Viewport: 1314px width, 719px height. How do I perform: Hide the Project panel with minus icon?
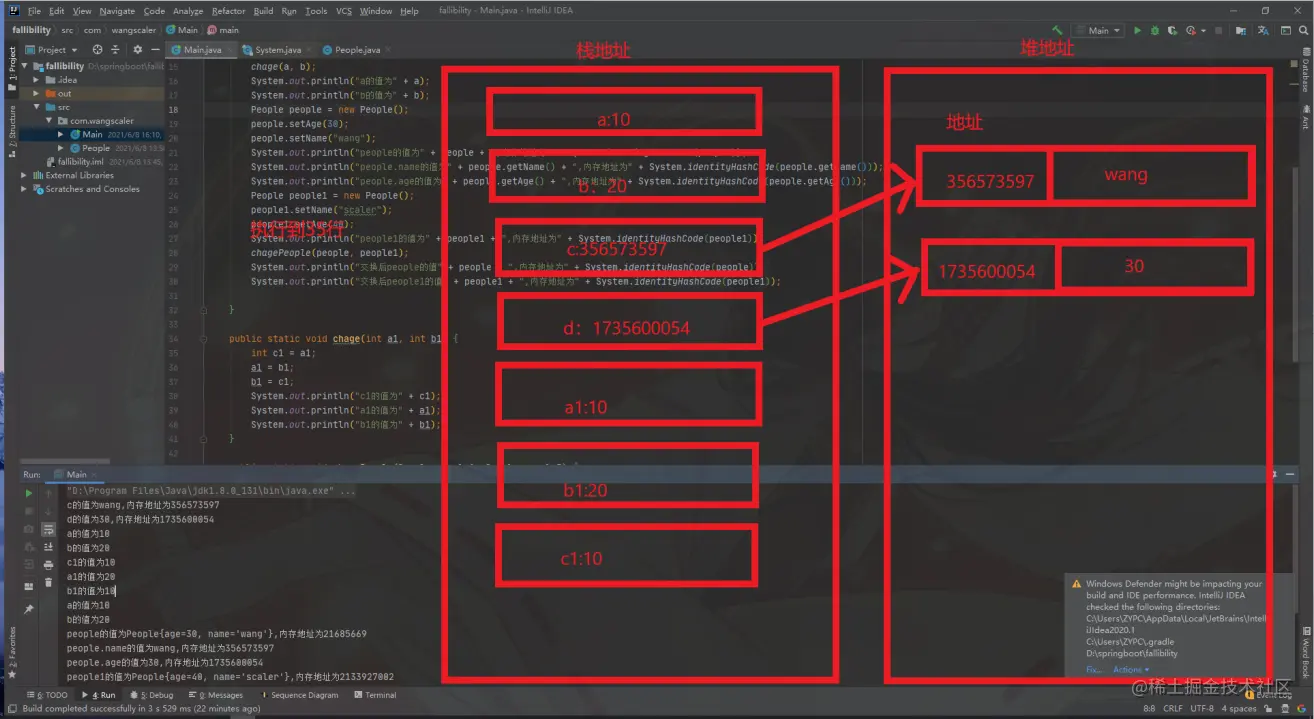(x=155, y=49)
